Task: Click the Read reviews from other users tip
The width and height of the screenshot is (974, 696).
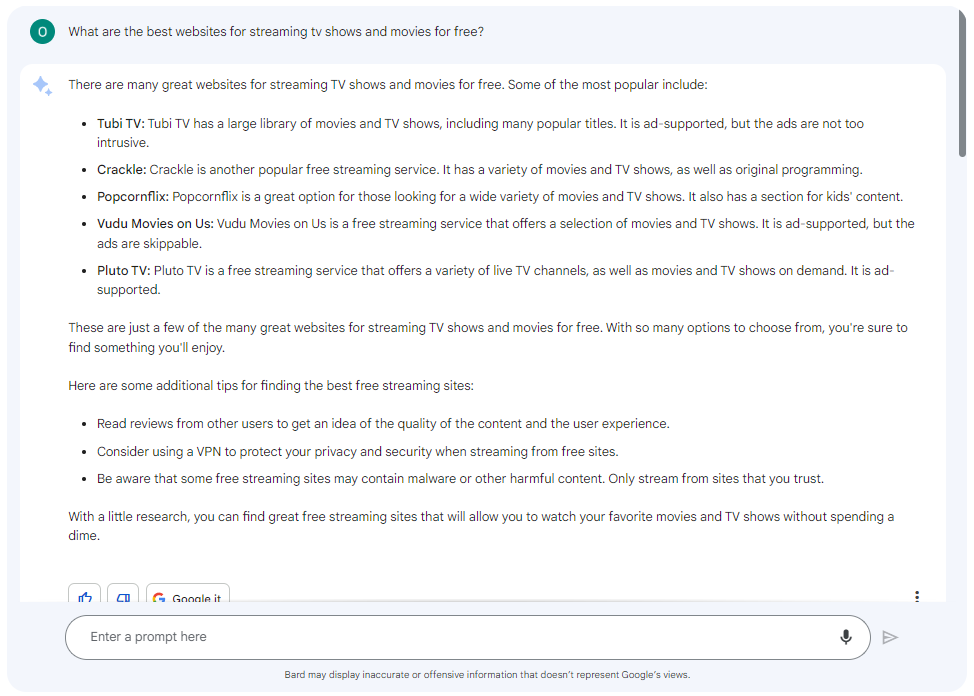Action: 383,424
